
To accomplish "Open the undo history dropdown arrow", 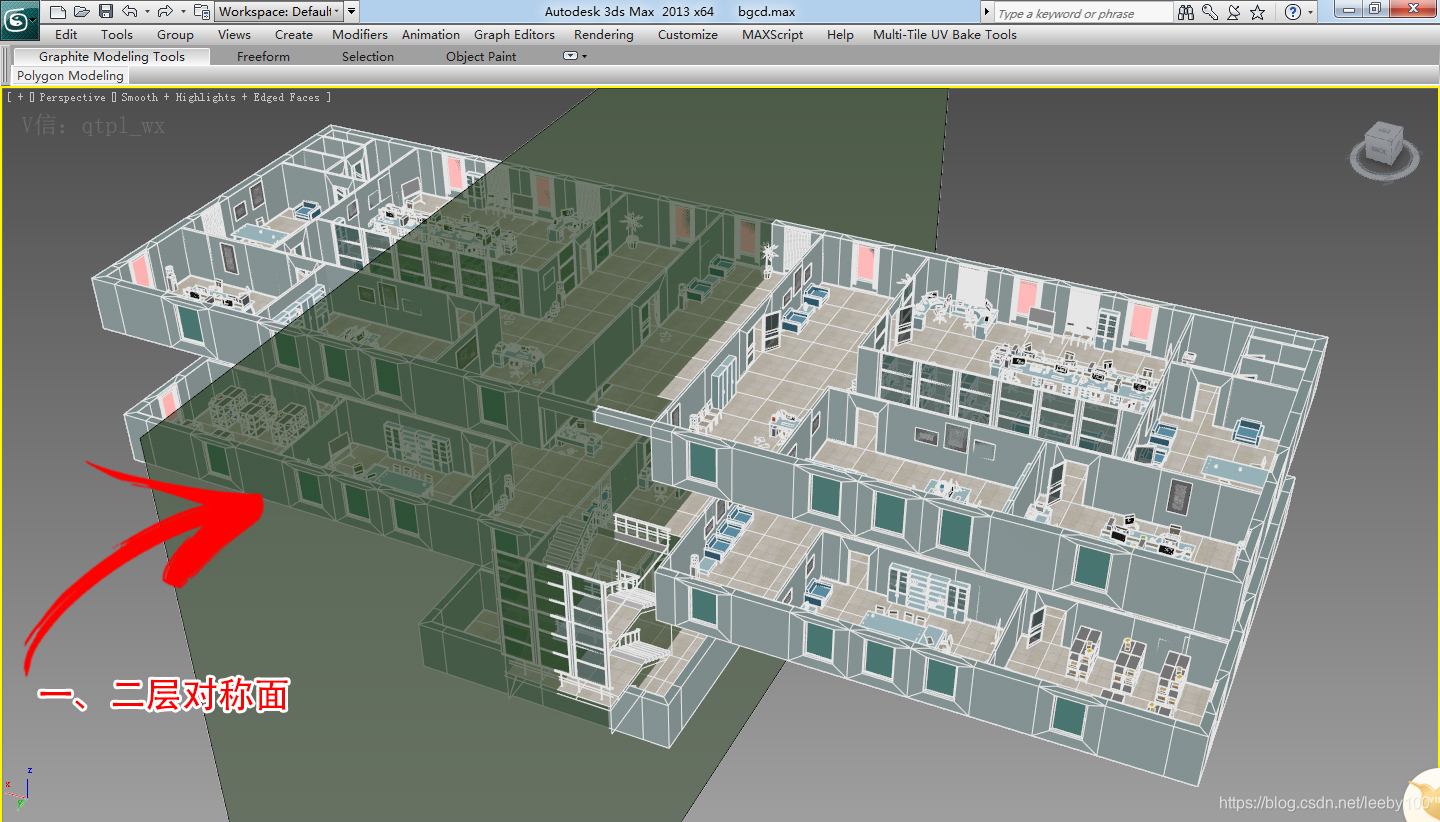I will point(147,12).
